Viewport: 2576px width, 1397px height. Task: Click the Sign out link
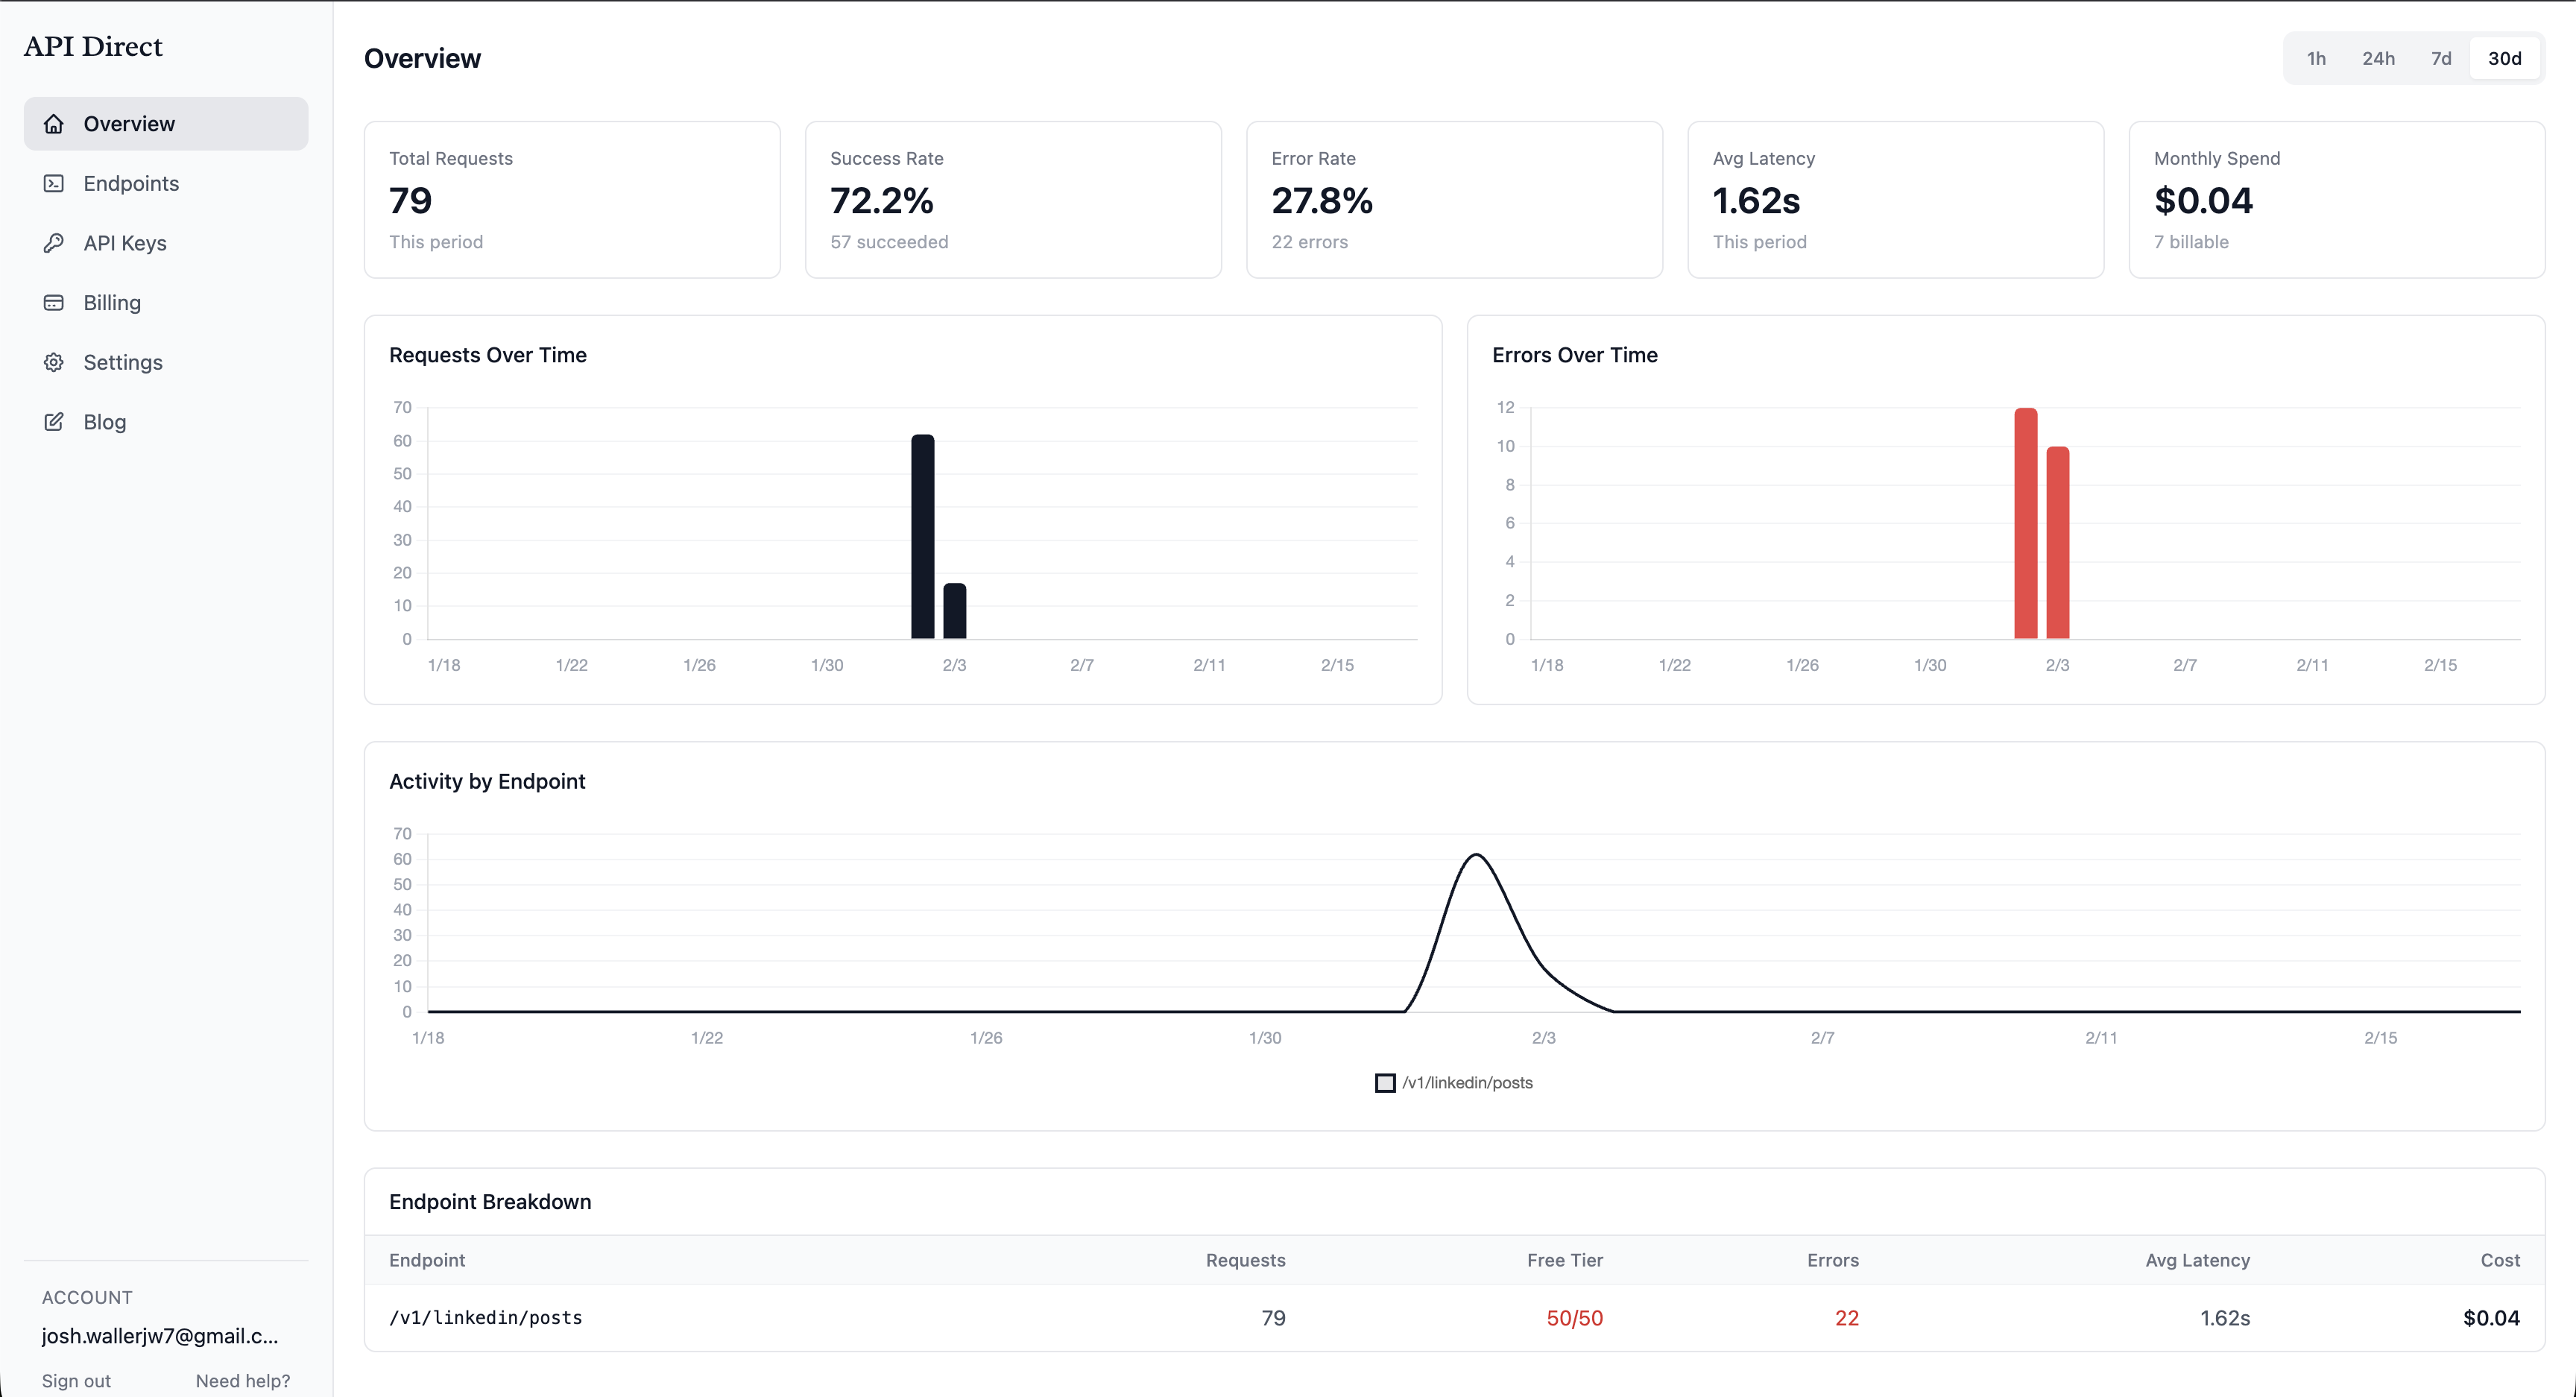tap(76, 1380)
